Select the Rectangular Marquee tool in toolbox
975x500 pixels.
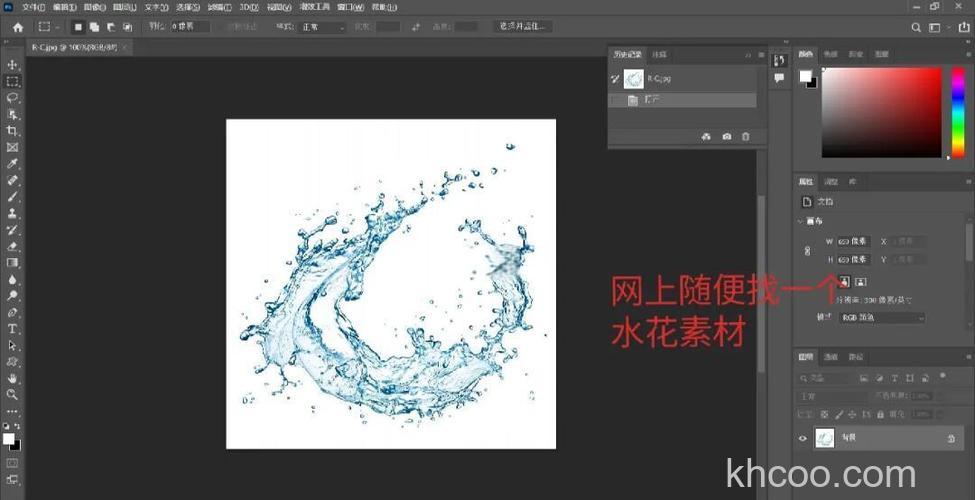(x=12, y=81)
